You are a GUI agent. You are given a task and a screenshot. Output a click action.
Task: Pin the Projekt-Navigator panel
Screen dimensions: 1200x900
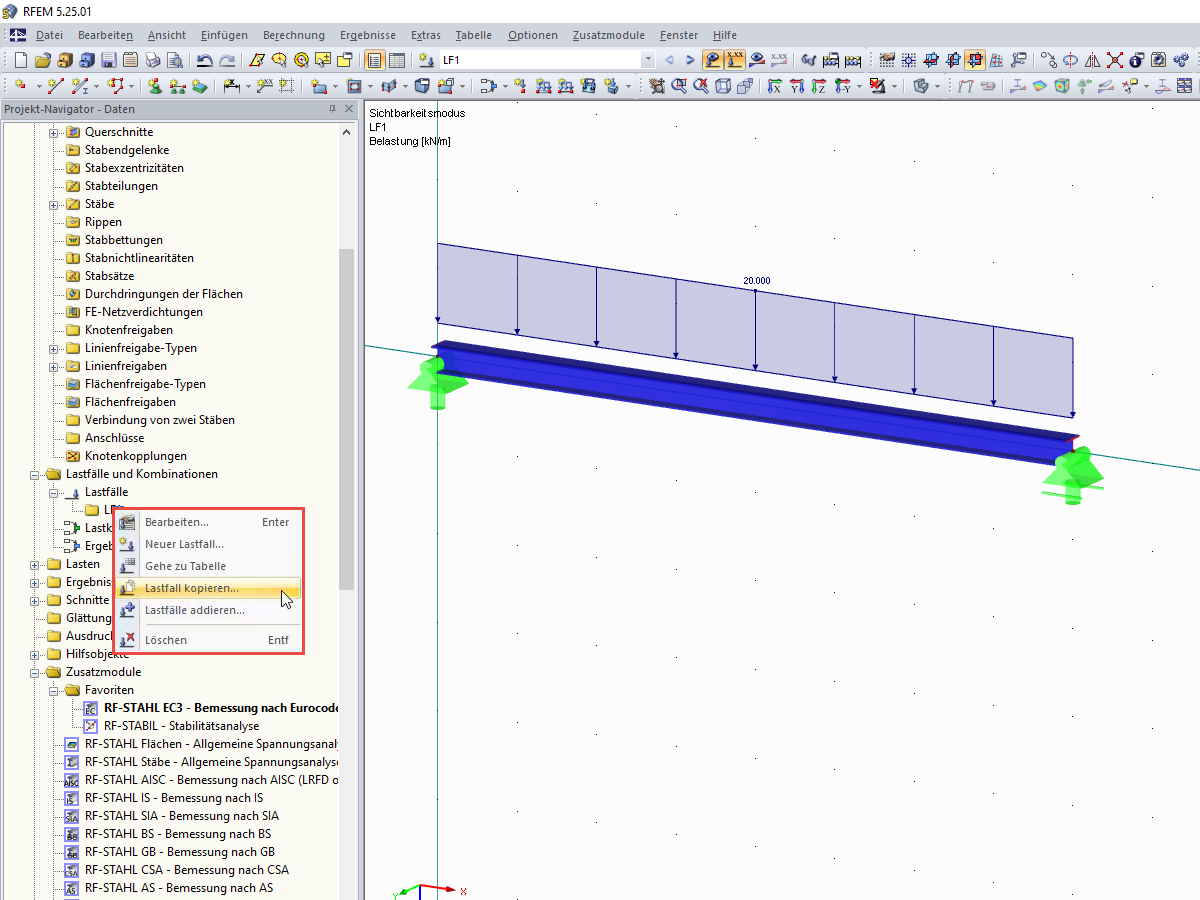(x=333, y=109)
